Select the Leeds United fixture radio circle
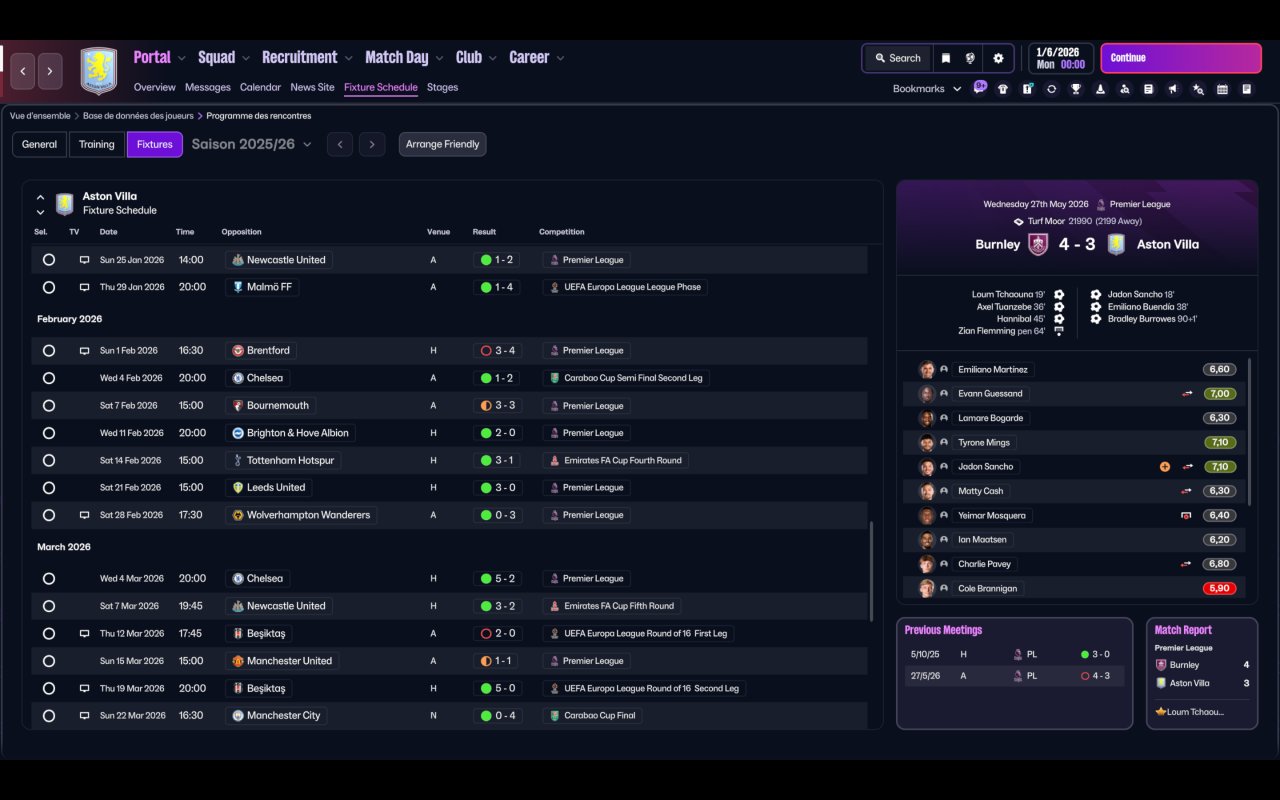 click(x=49, y=488)
